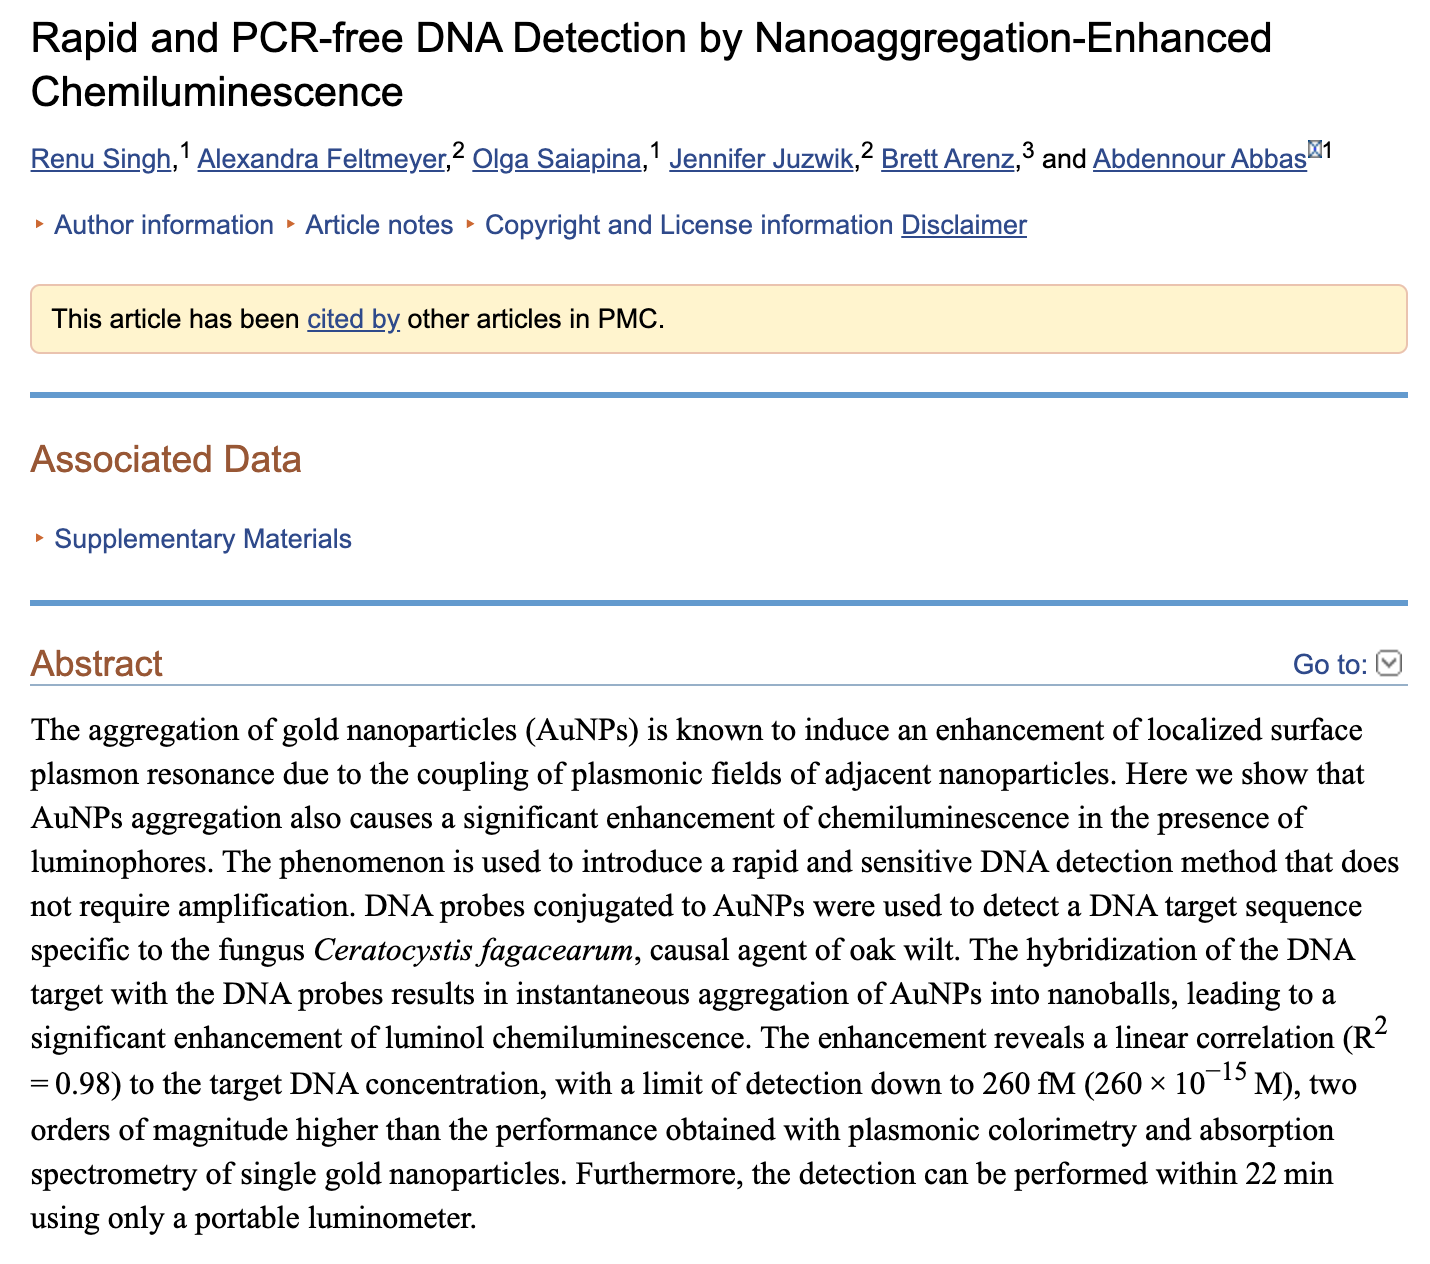Open Alexandra Feltmeyer's author page
Viewport: 1430px width, 1264px height.
pyautogui.click(x=321, y=158)
